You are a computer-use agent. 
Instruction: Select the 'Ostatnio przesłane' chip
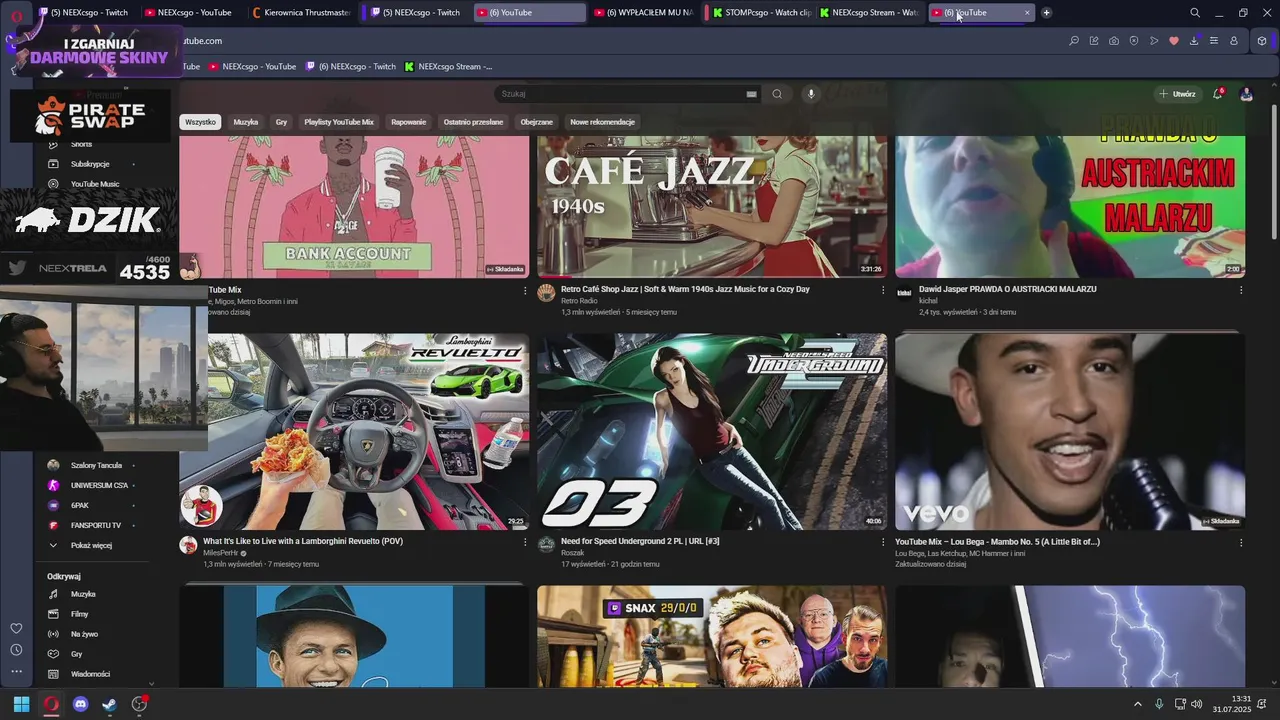click(473, 122)
